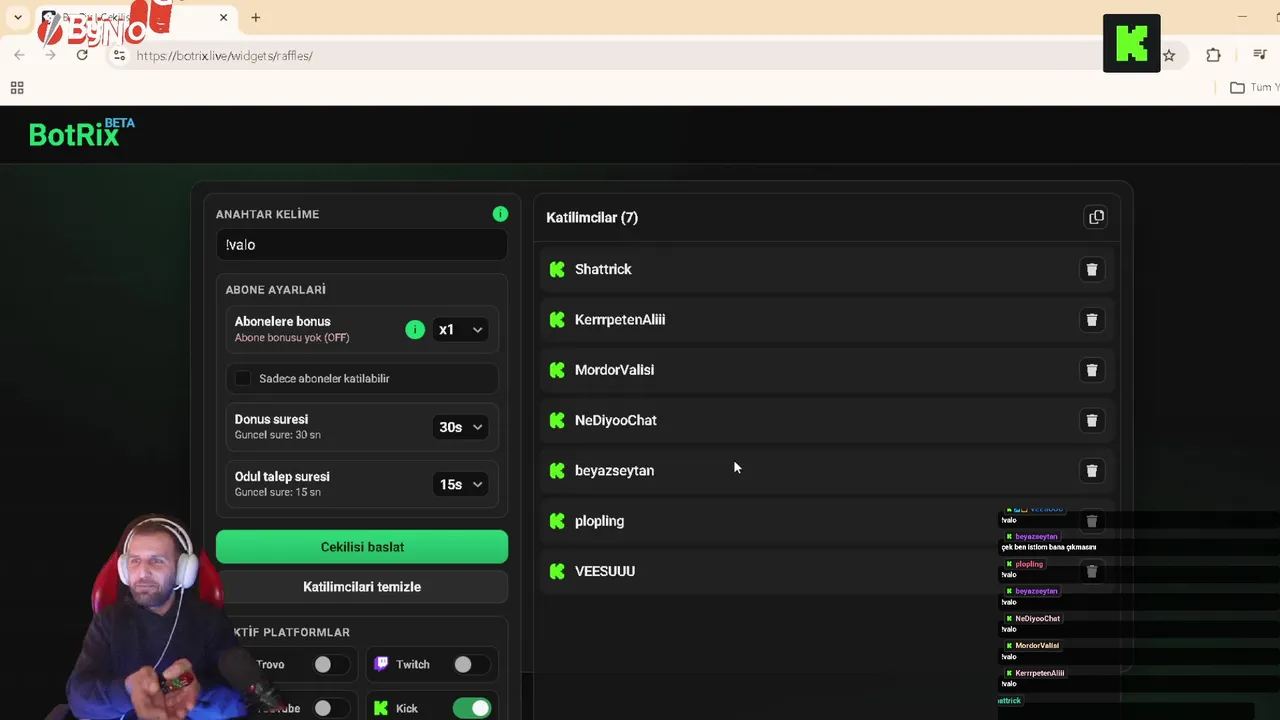Copy participants list icon

1096,217
